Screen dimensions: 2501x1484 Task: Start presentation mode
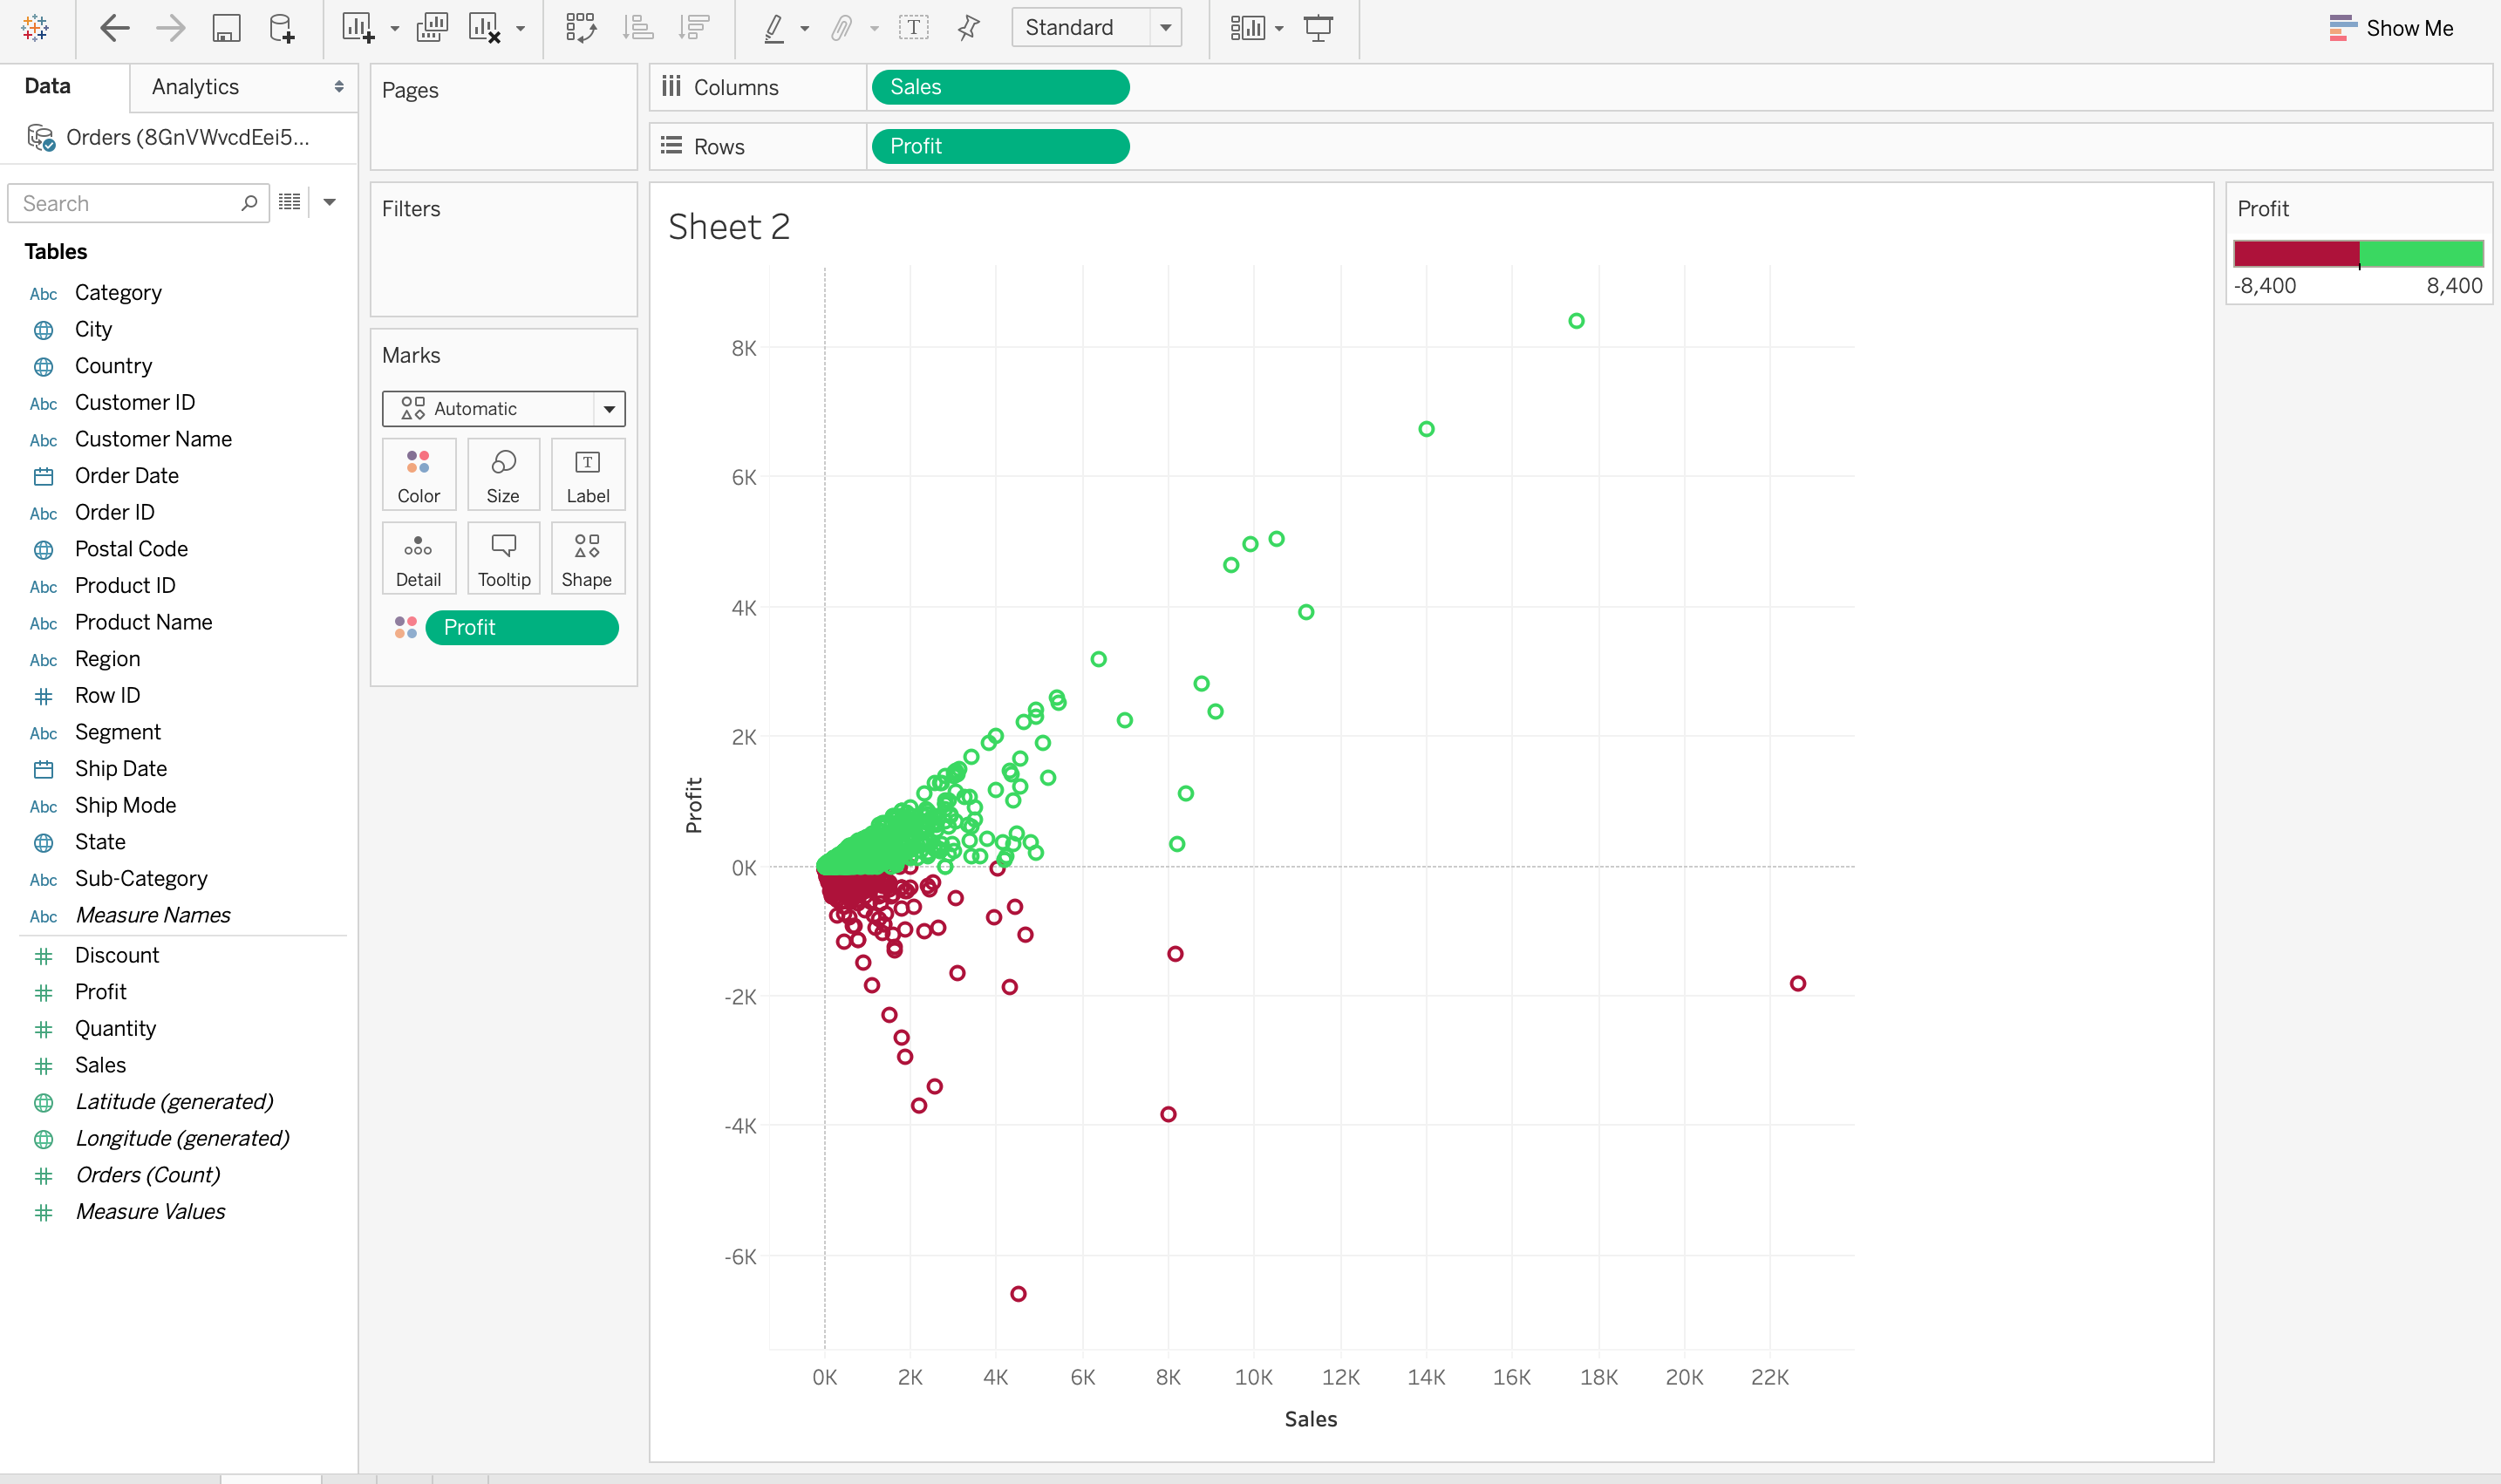click(x=1319, y=27)
